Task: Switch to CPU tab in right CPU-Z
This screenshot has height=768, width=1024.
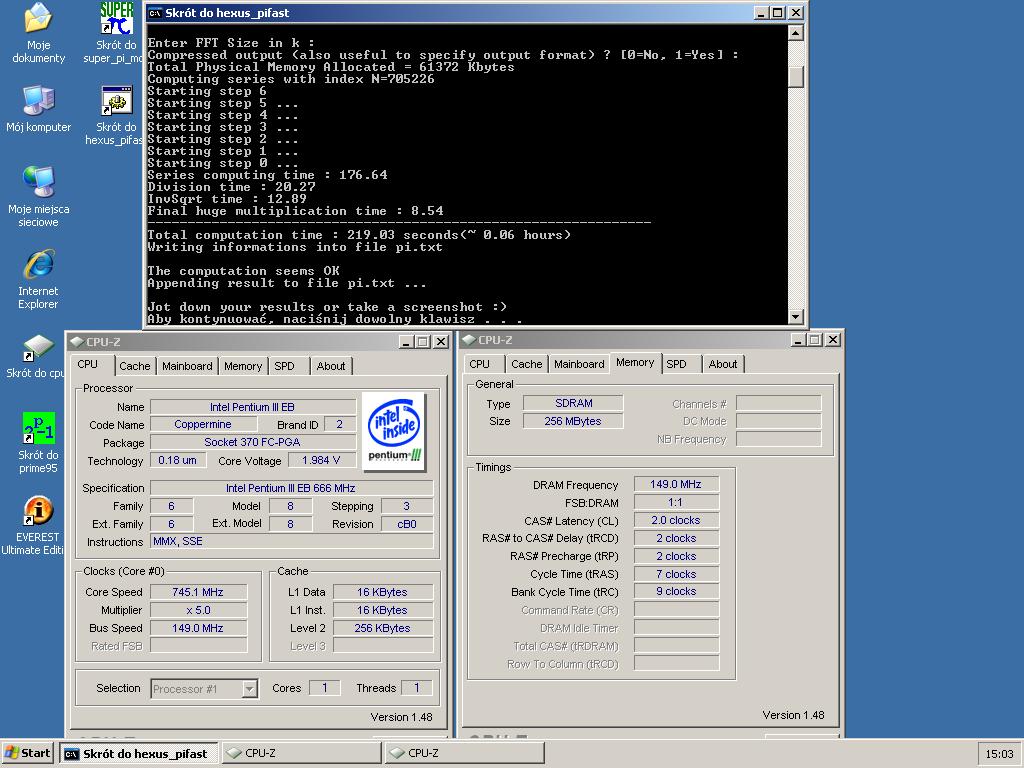Action: (x=484, y=364)
